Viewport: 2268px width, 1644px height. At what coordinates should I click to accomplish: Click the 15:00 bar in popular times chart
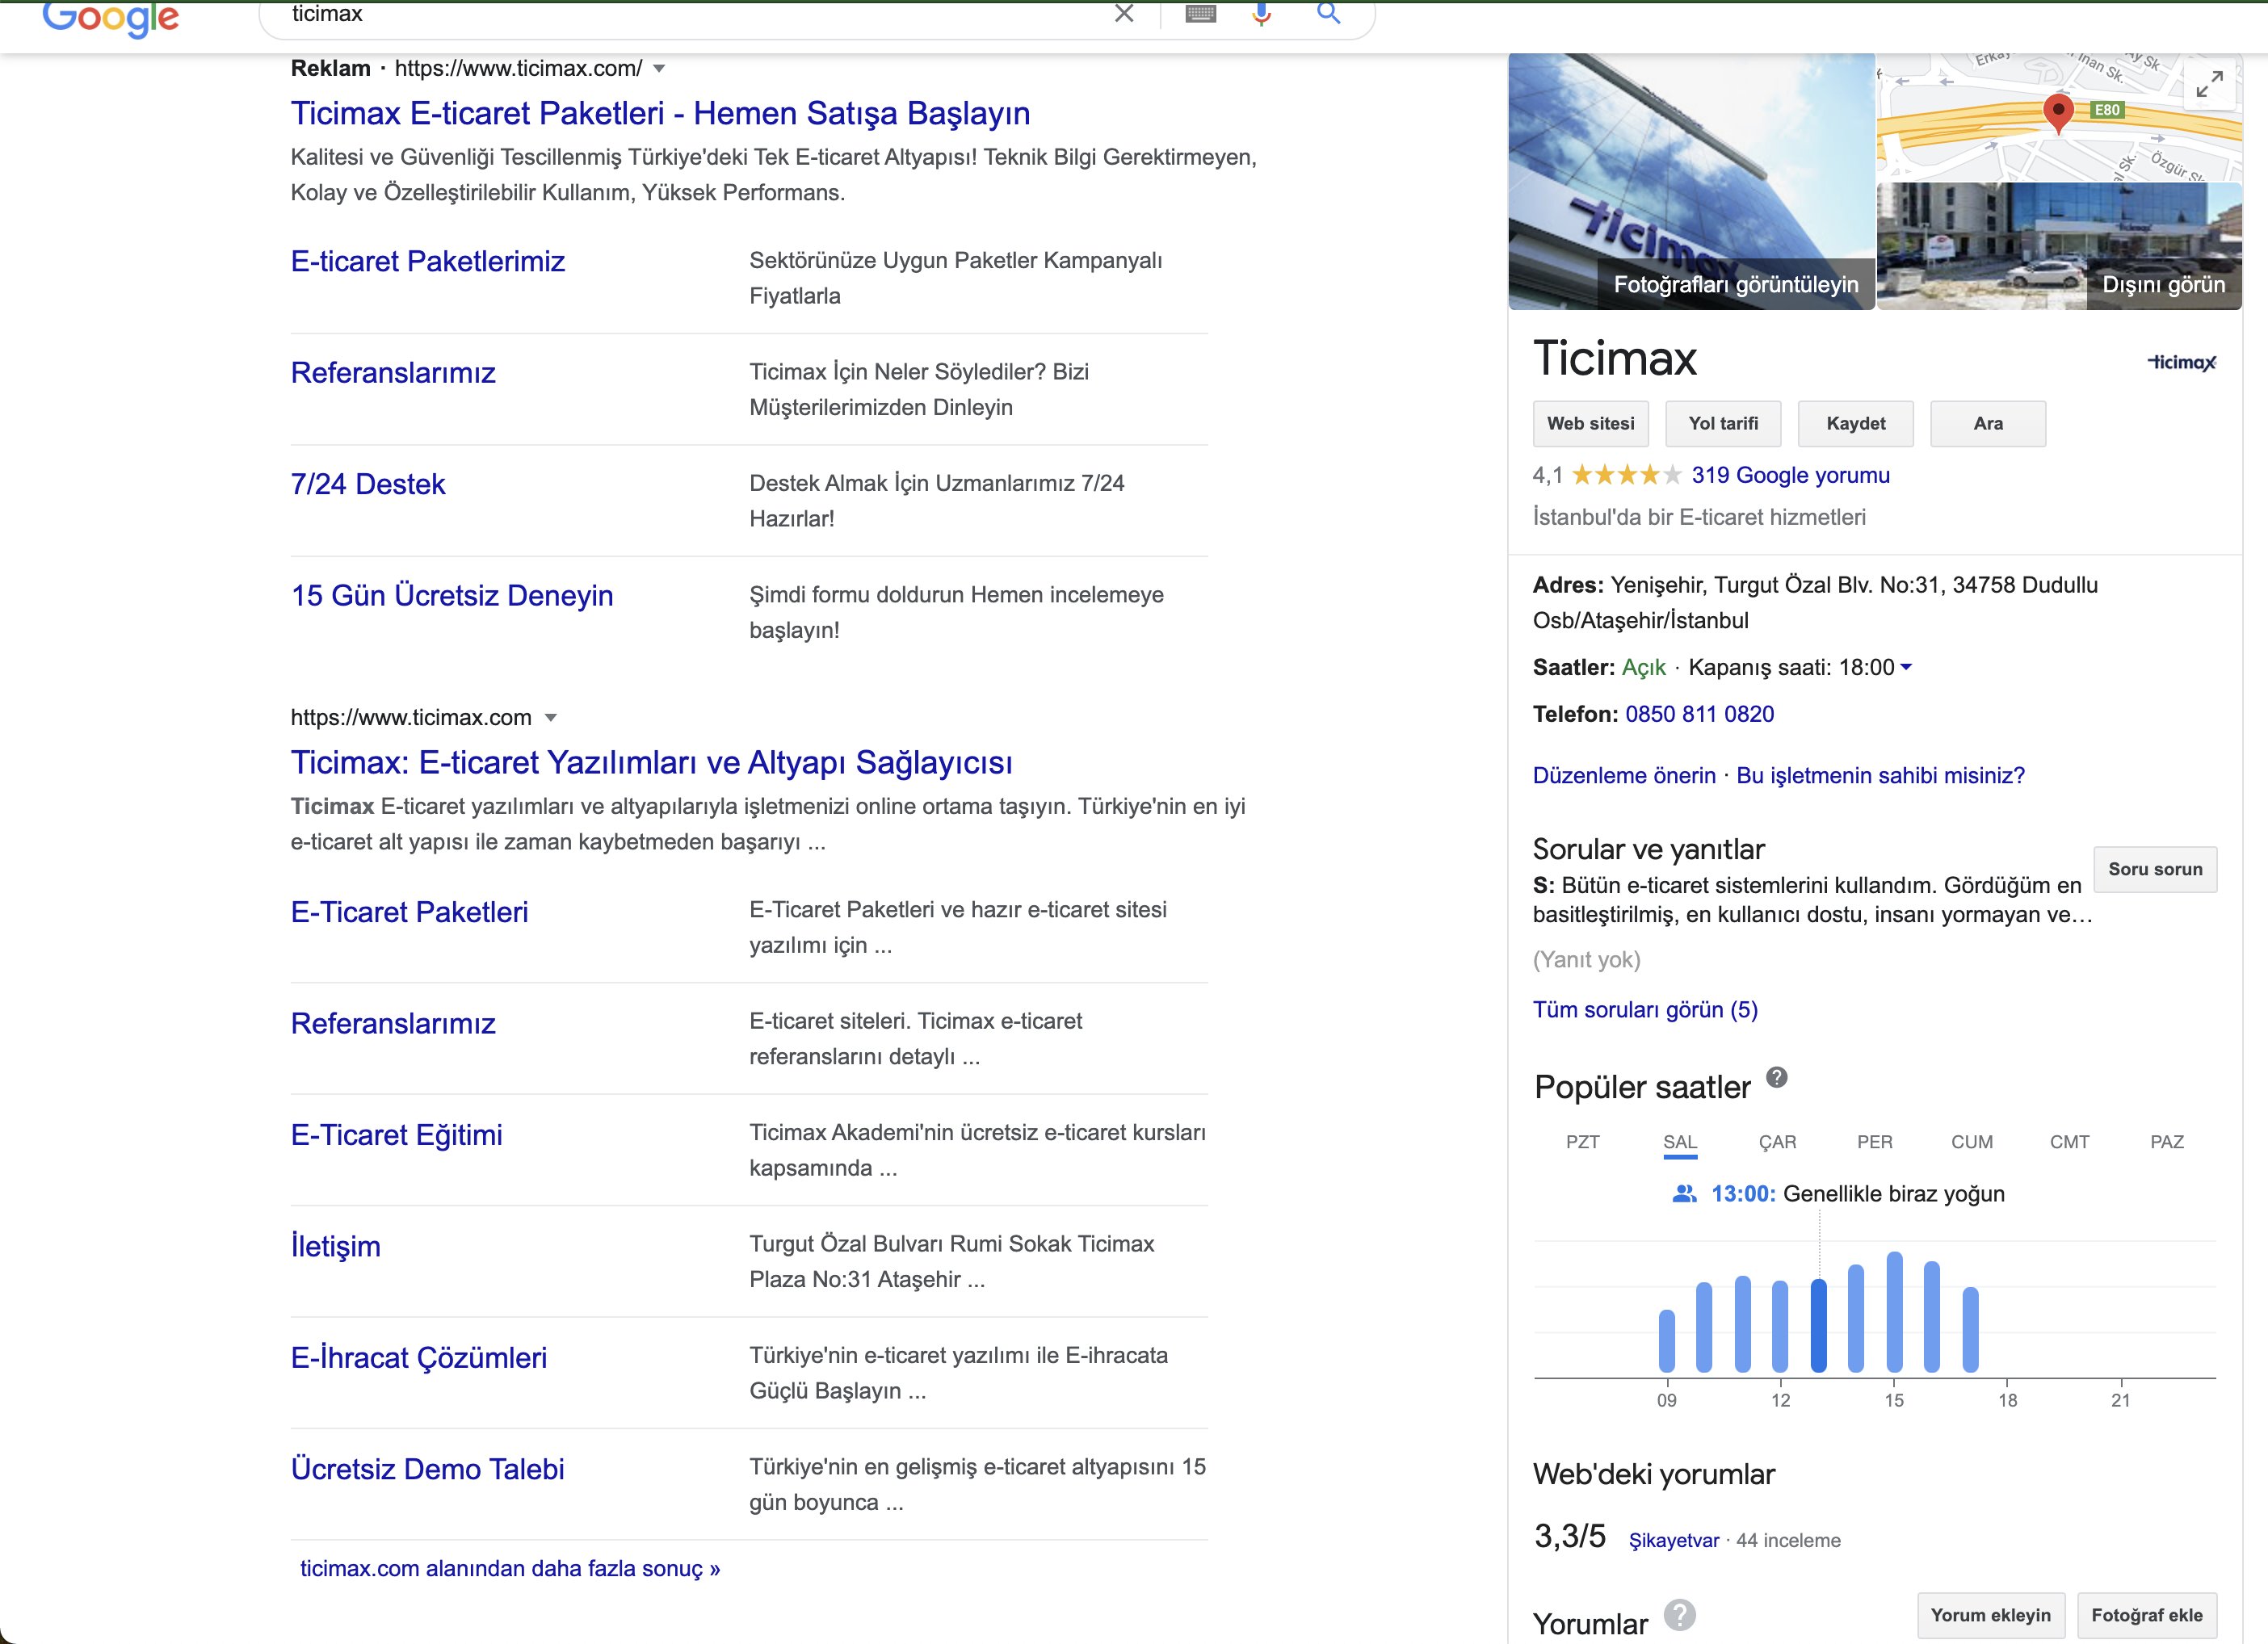(1894, 1311)
